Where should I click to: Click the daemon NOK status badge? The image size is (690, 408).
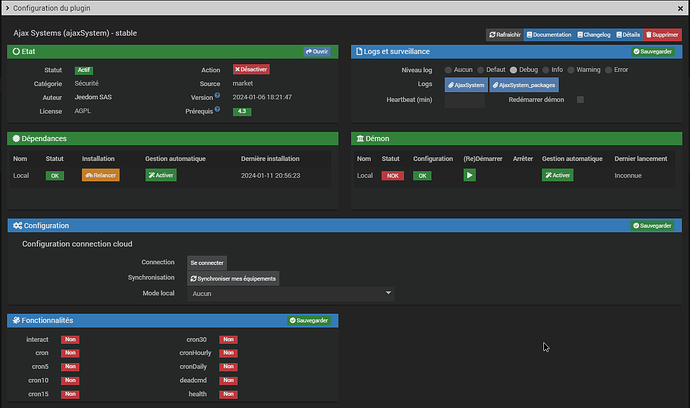click(393, 176)
